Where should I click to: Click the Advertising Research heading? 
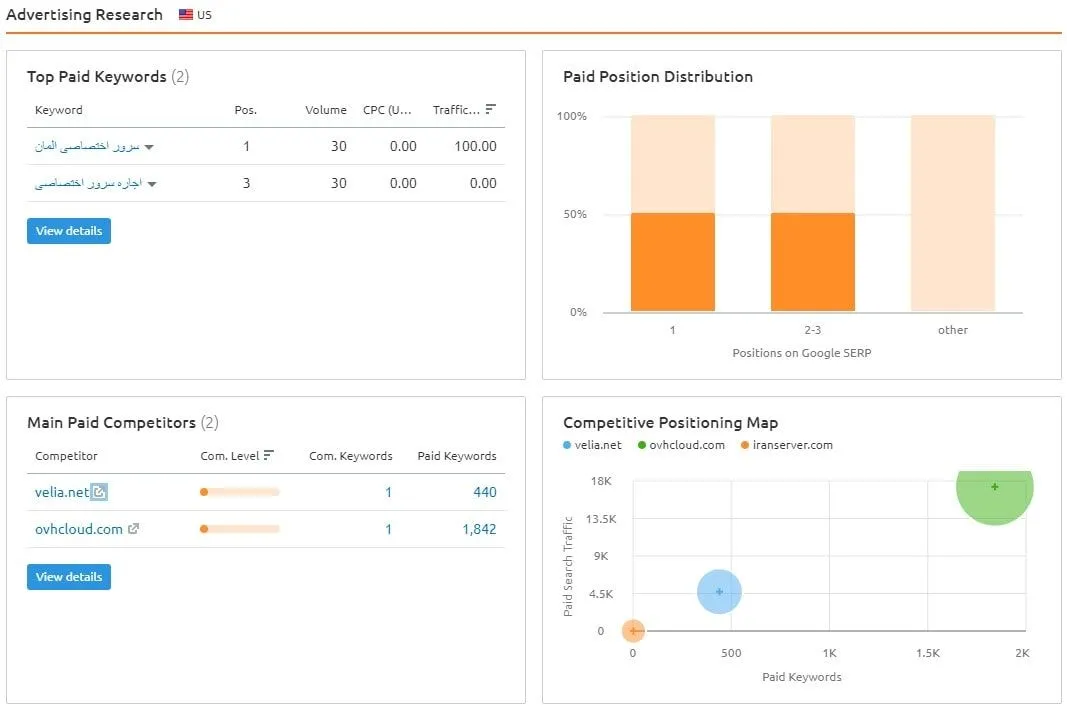coord(84,14)
